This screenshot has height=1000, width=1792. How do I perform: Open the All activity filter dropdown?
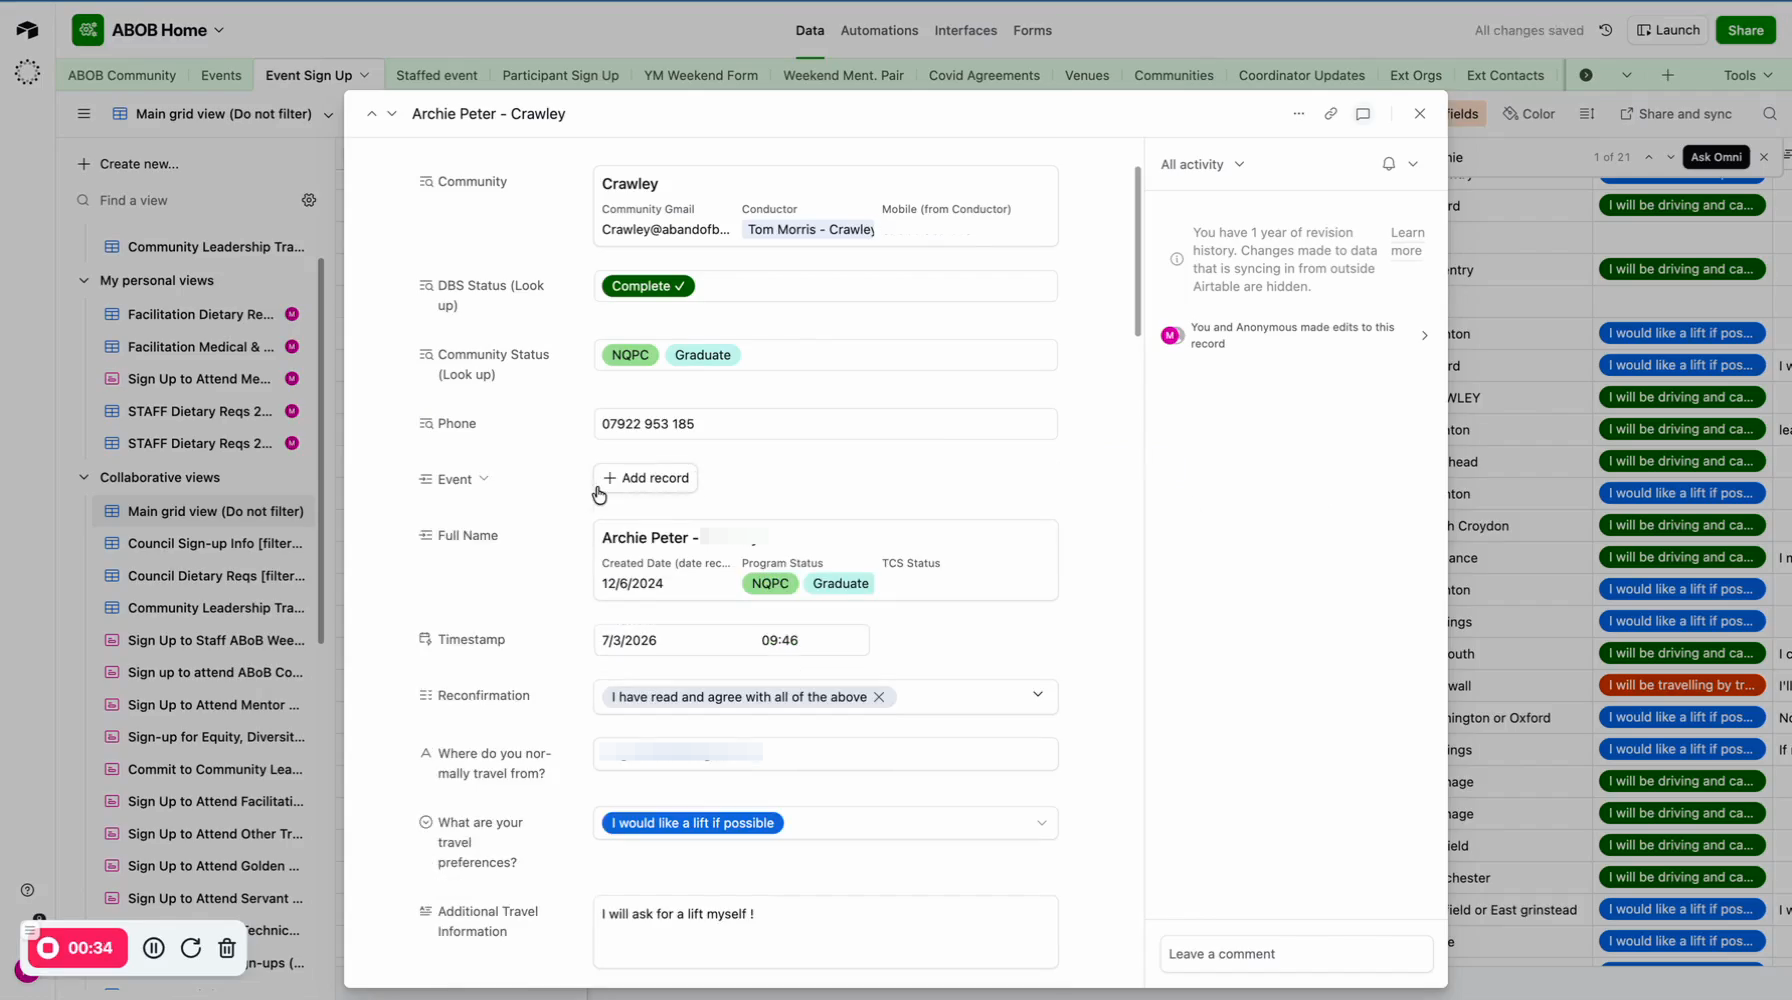pos(1202,164)
